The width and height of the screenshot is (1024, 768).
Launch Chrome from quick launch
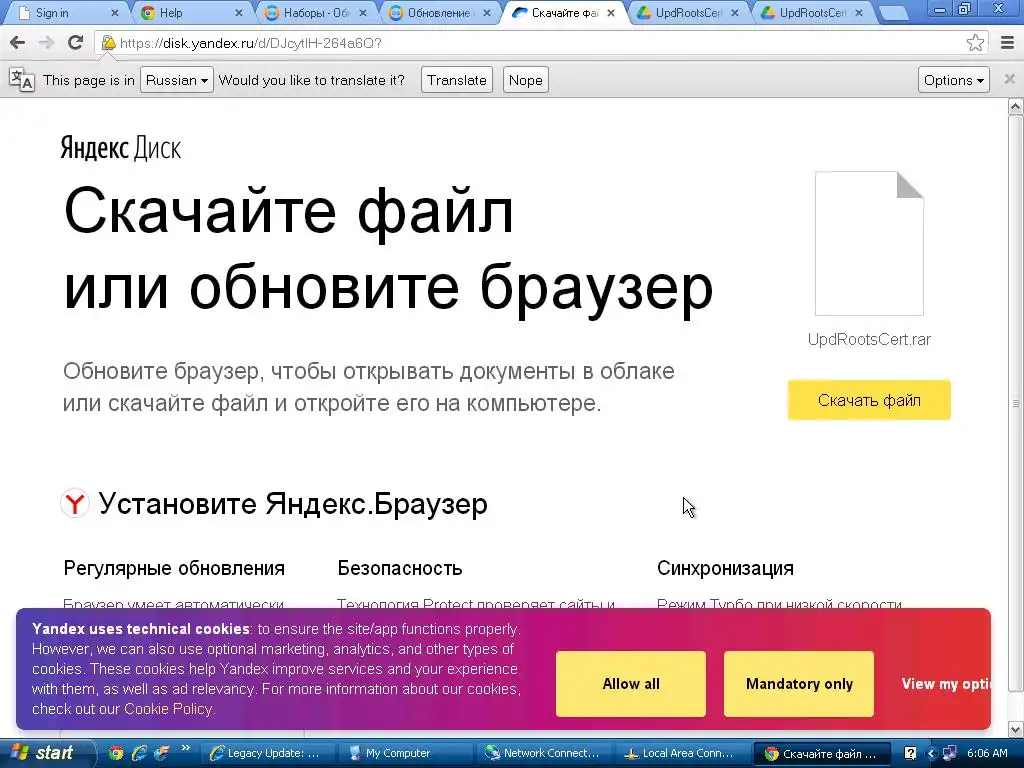click(116, 753)
